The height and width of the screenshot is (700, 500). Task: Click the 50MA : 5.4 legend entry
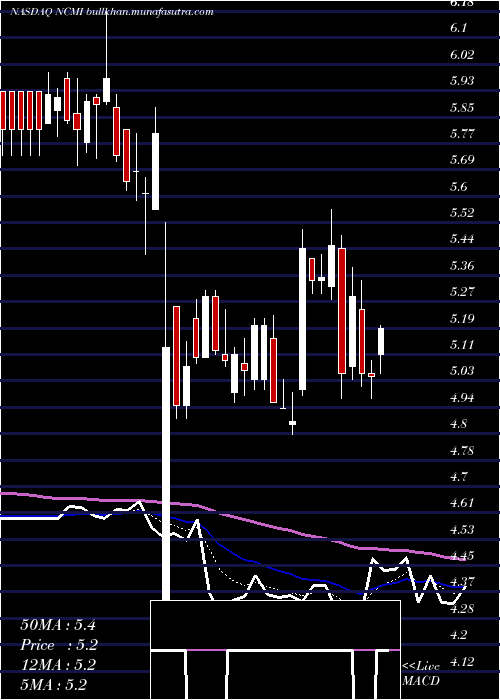58,625
